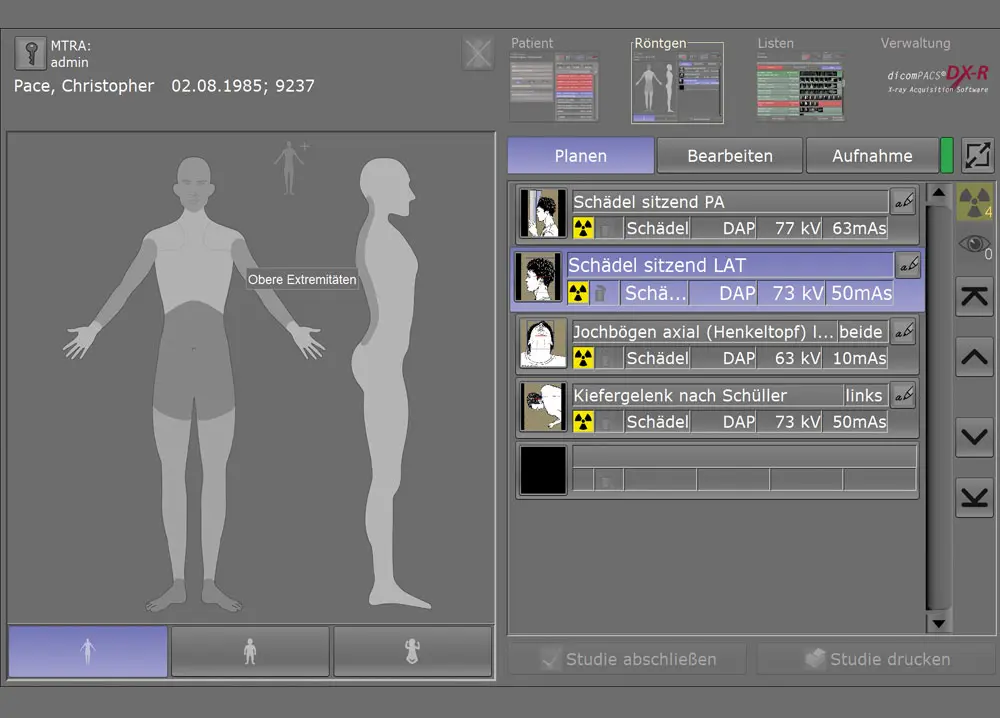Click the key icon for MTRA login

coord(30,55)
